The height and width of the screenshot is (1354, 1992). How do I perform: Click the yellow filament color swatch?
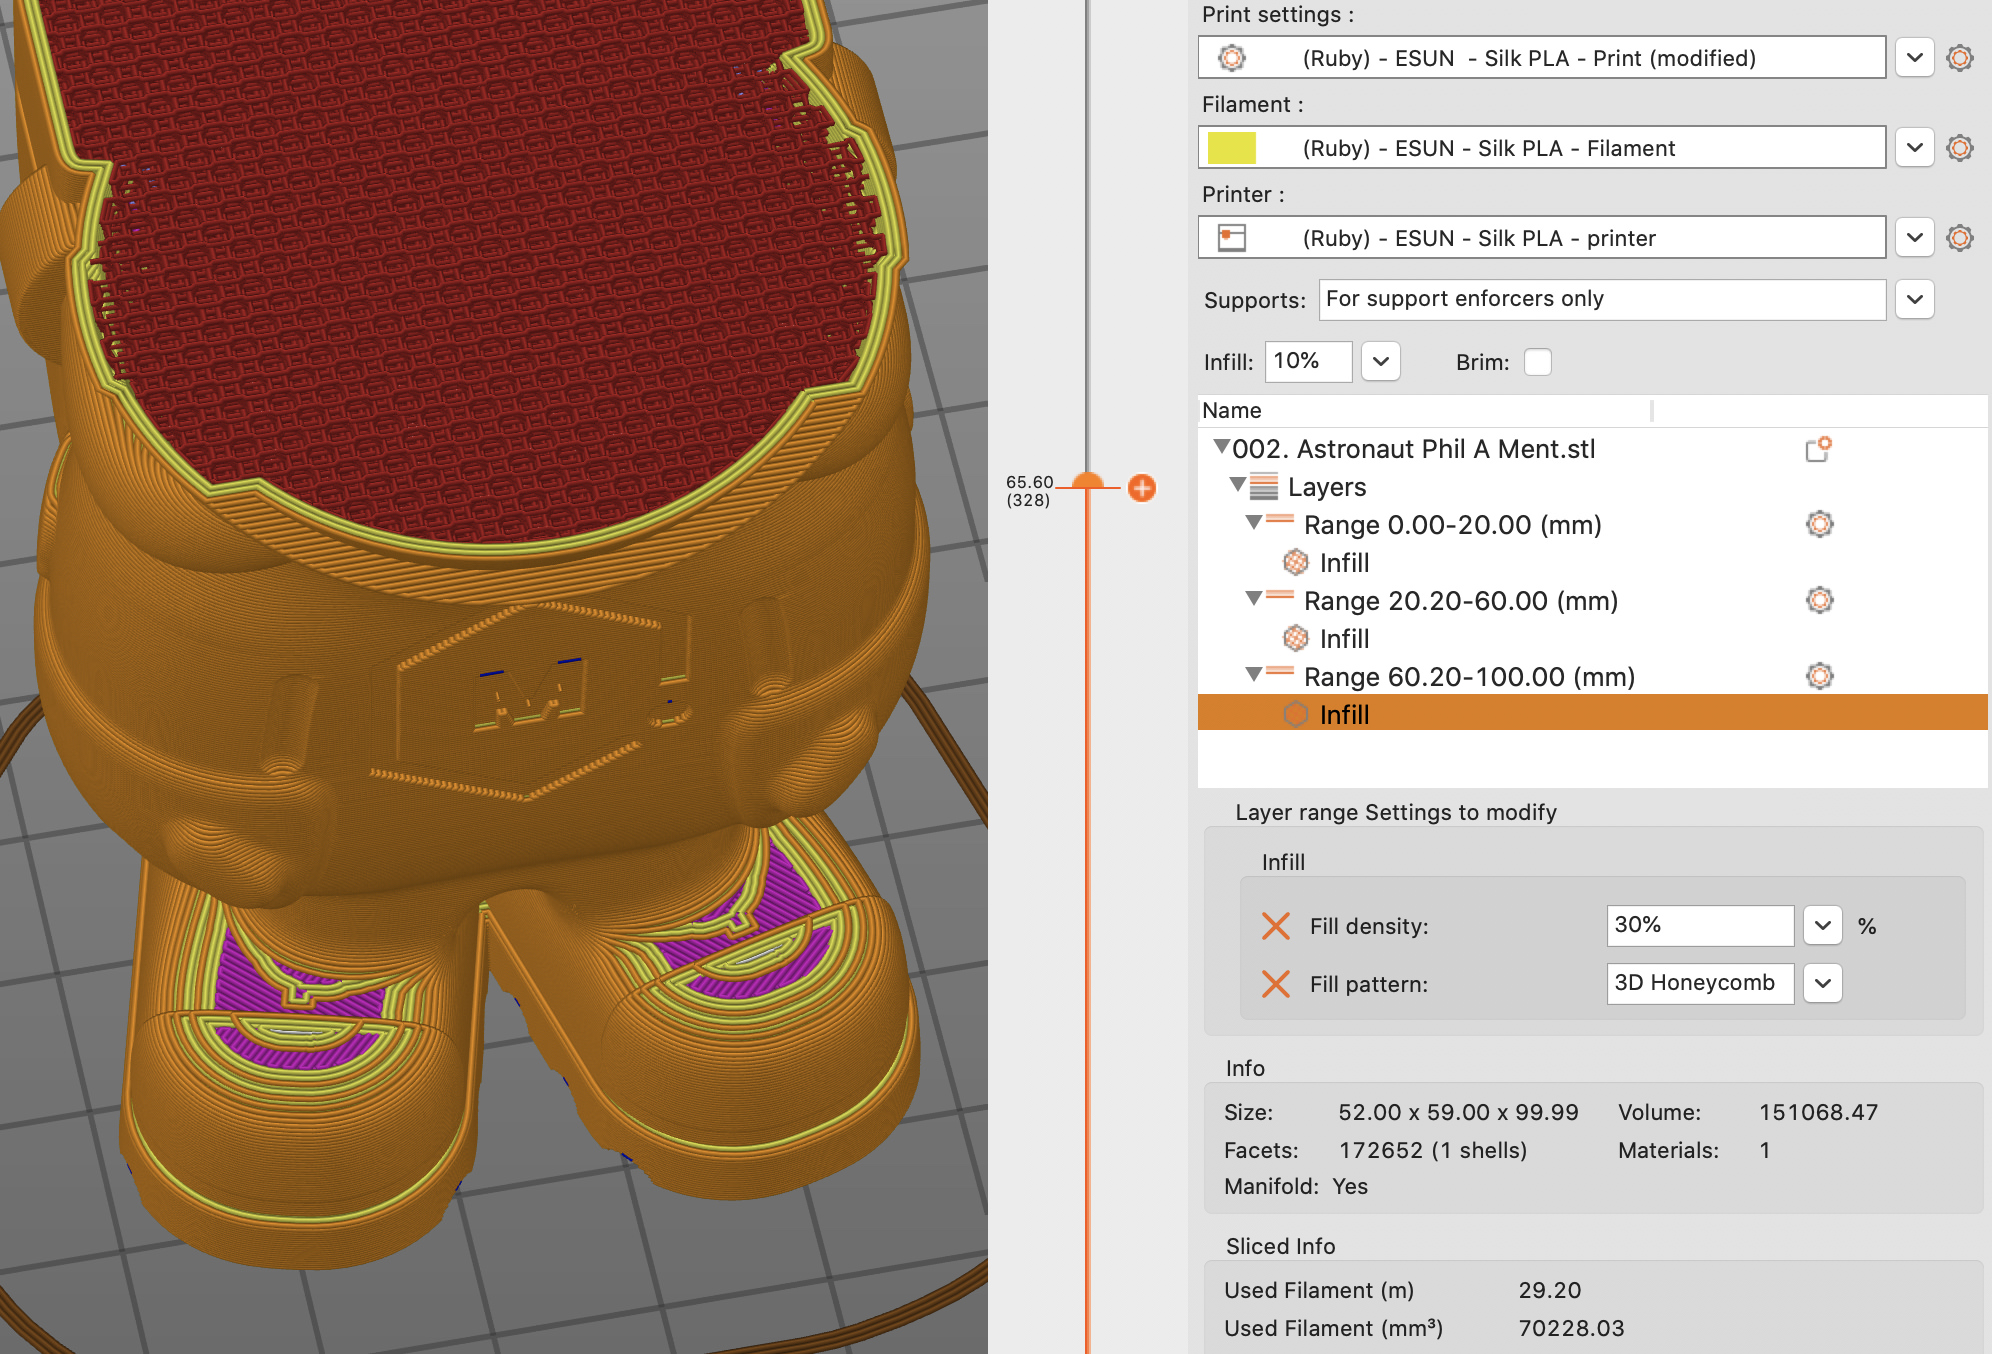tap(1231, 148)
